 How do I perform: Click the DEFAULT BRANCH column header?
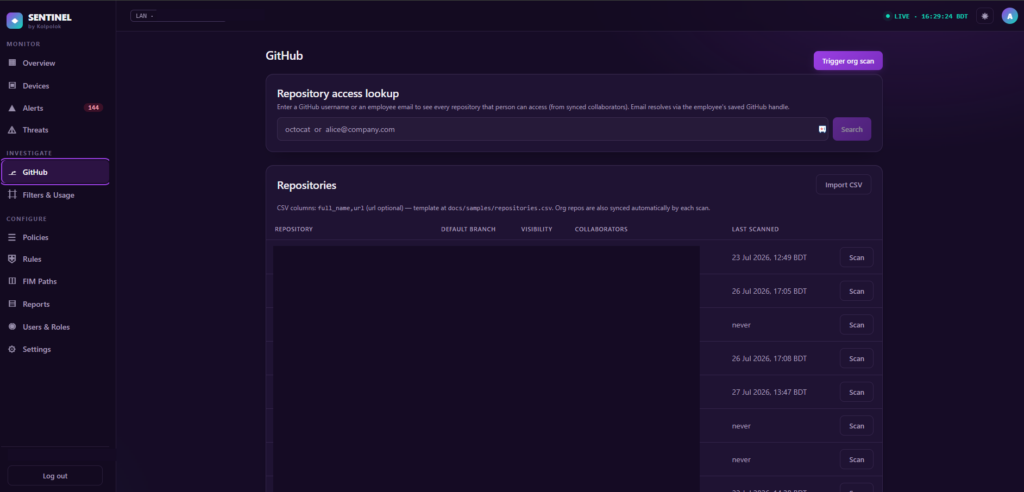pos(468,229)
